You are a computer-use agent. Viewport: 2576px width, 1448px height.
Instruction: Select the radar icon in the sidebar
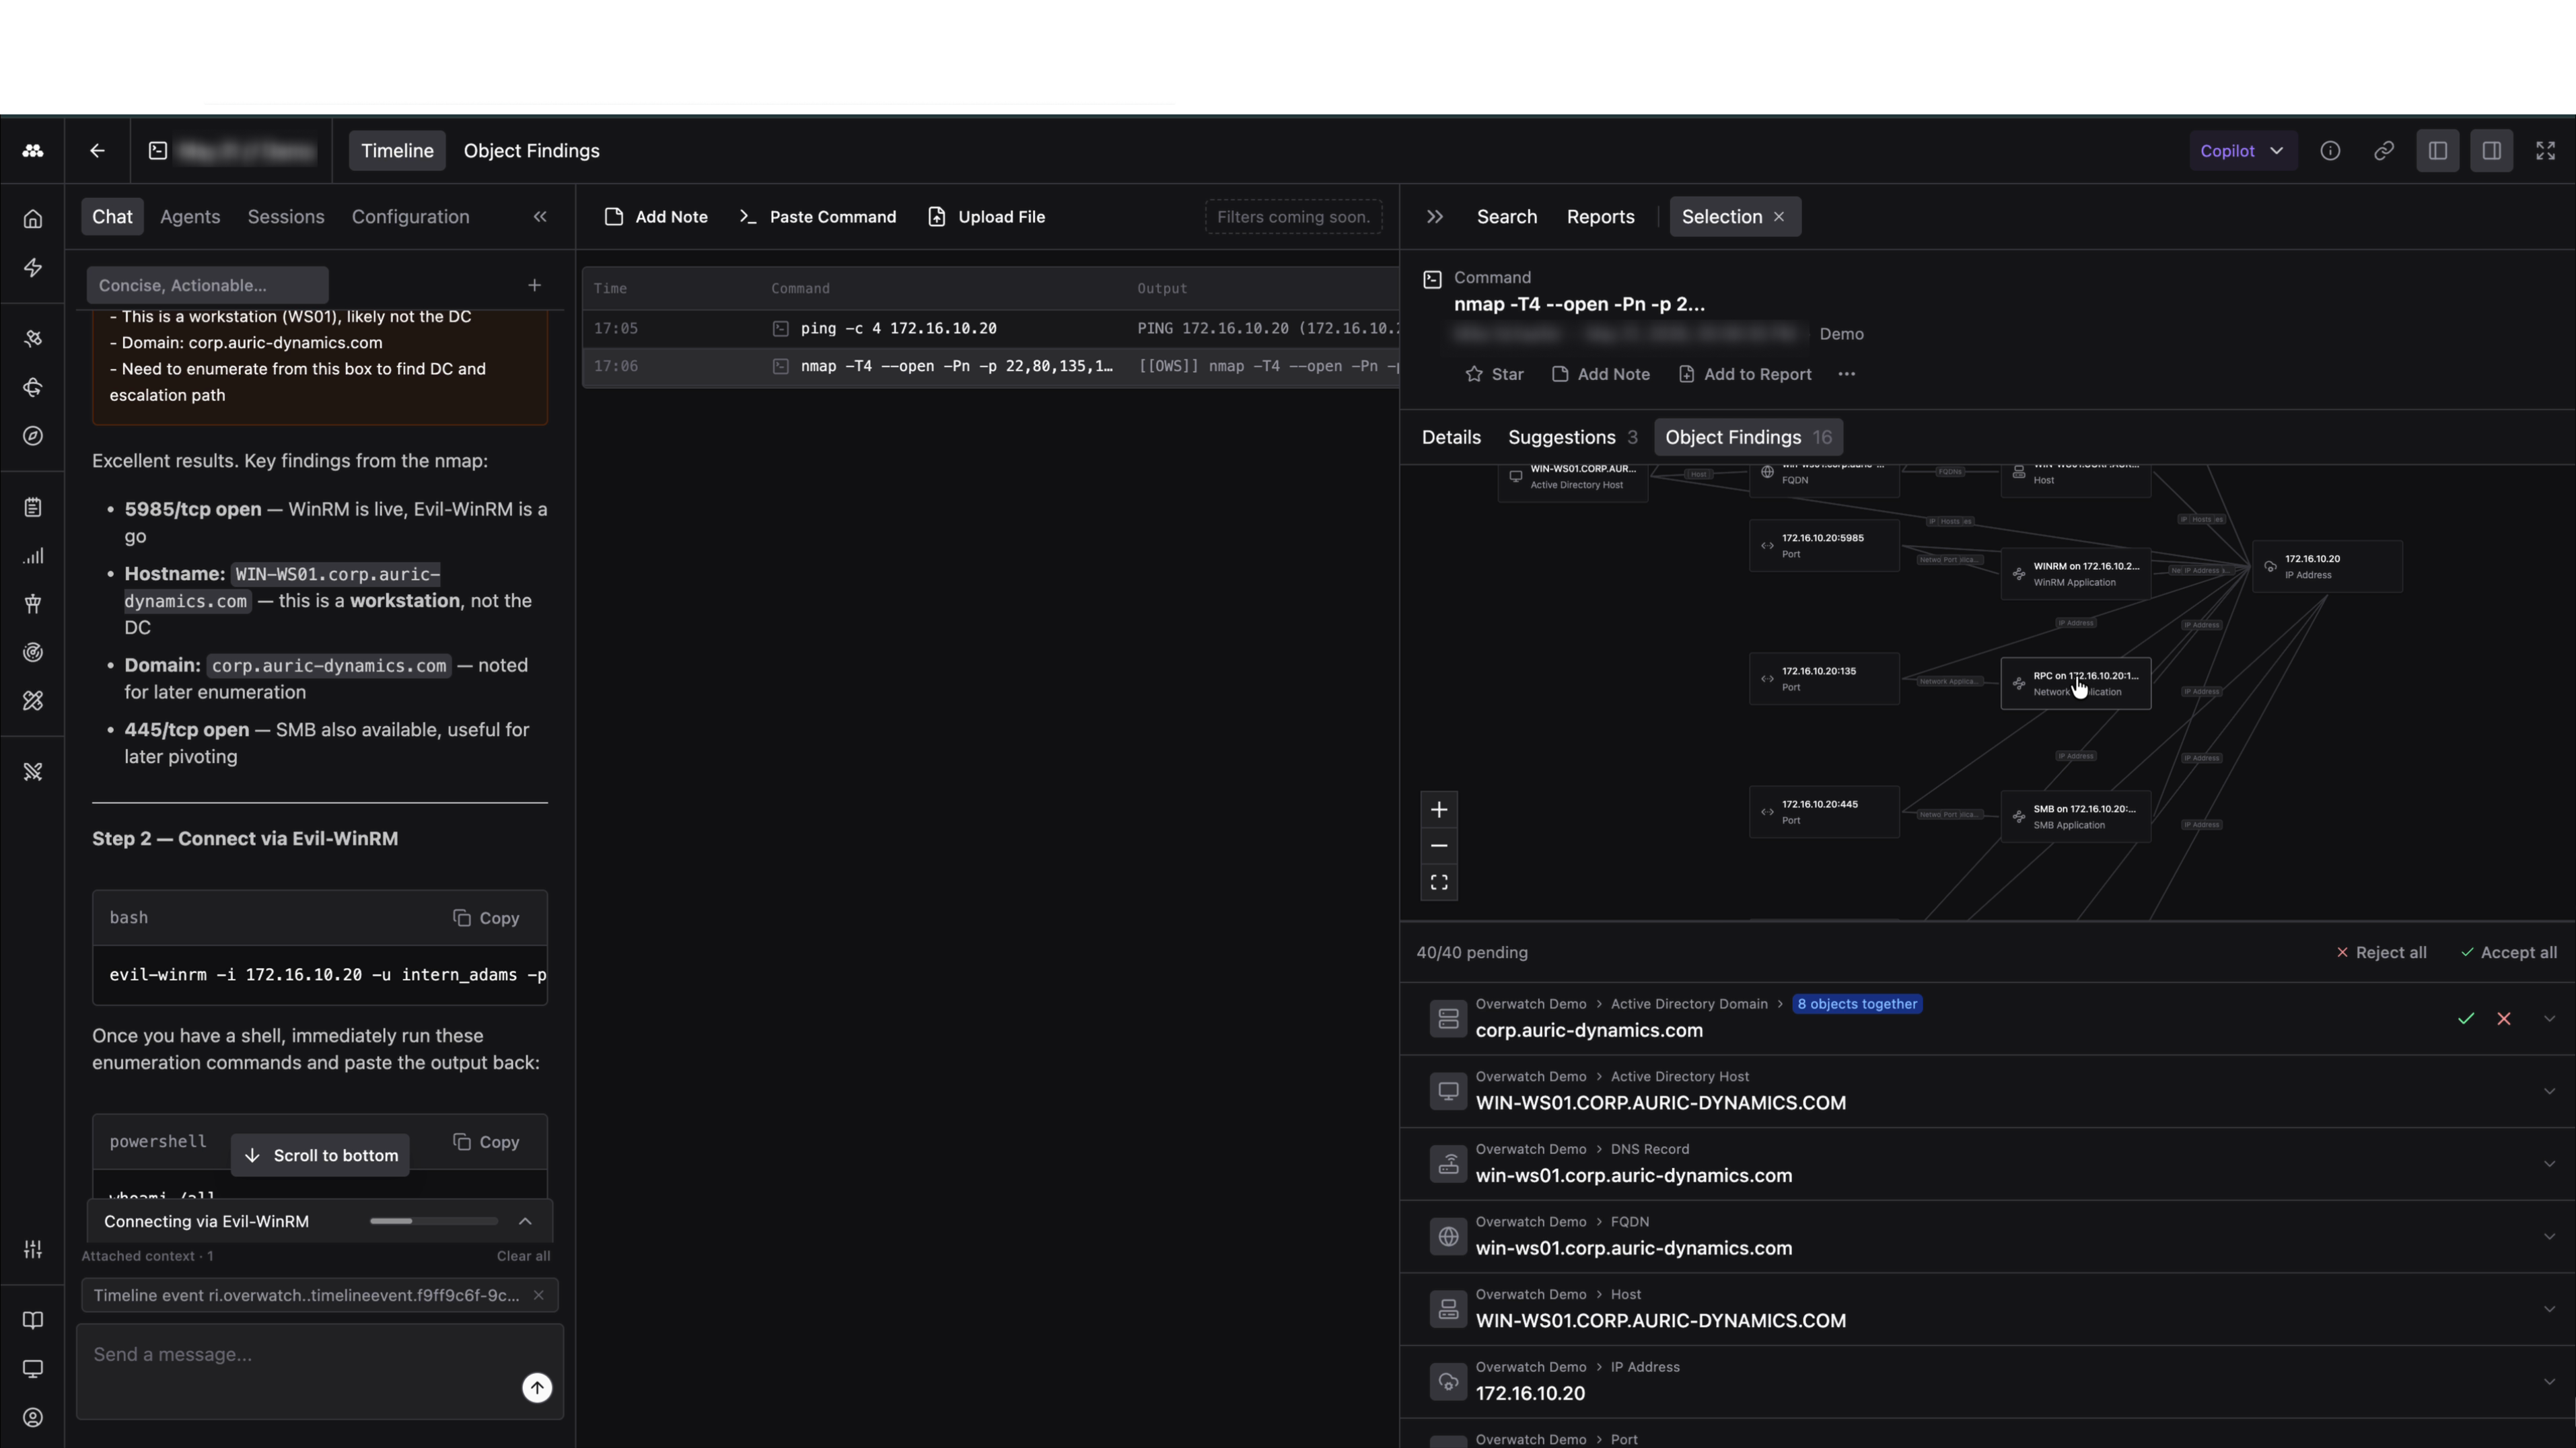(x=33, y=653)
